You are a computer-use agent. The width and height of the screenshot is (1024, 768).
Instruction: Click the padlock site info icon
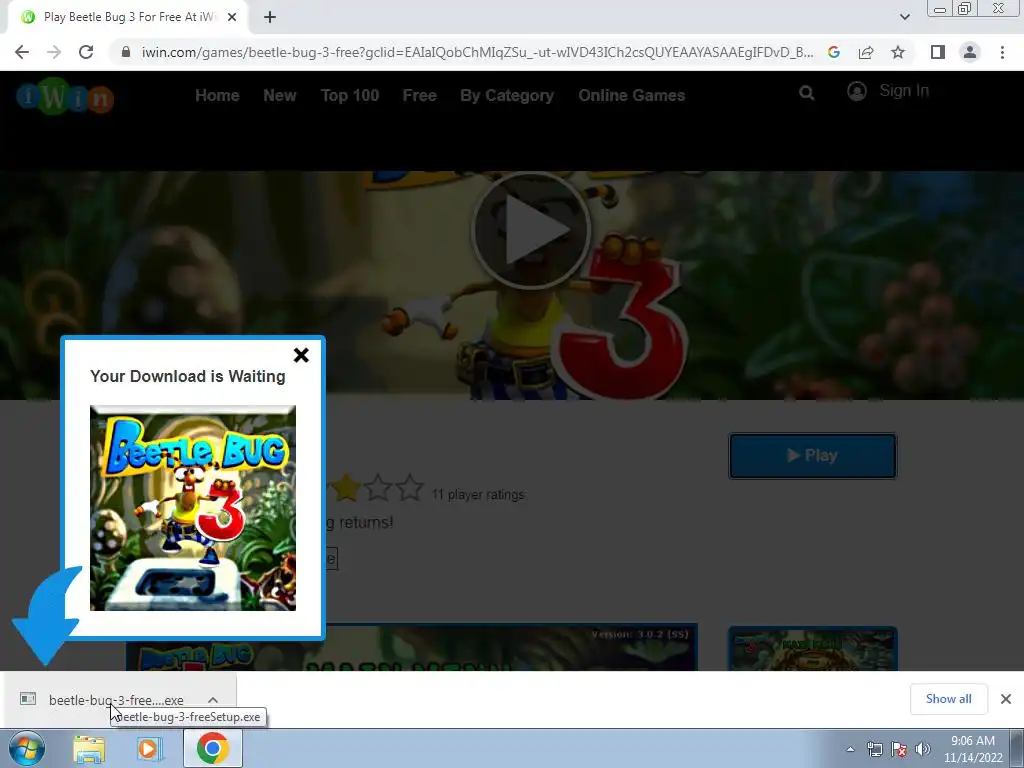coord(126,52)
